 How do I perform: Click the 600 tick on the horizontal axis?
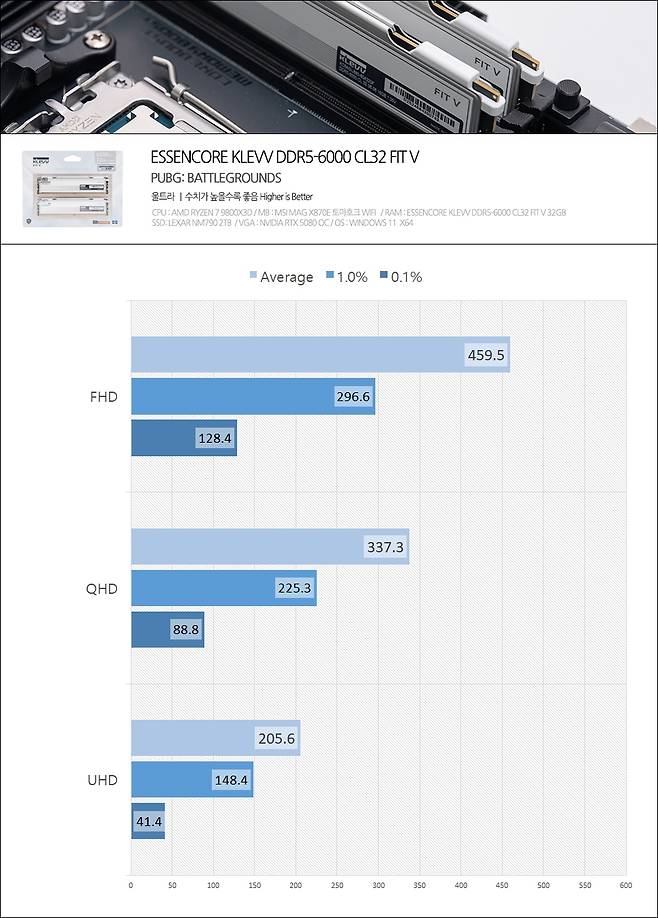point(625,885)
